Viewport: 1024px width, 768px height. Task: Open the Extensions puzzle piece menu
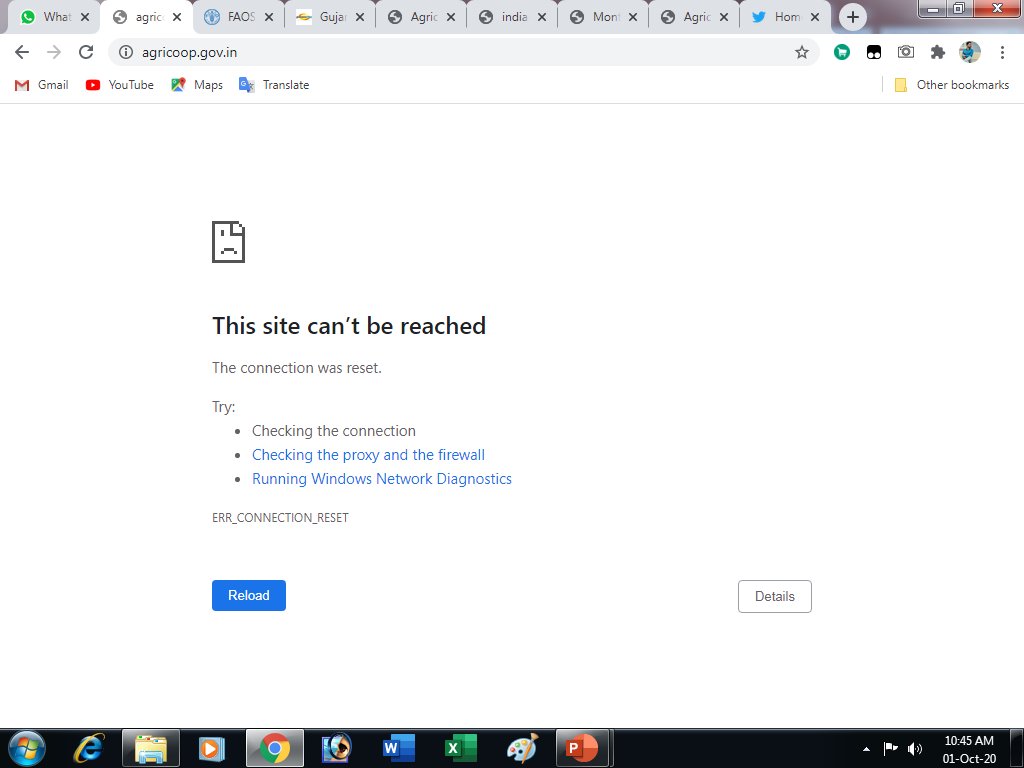coord(938,52)
